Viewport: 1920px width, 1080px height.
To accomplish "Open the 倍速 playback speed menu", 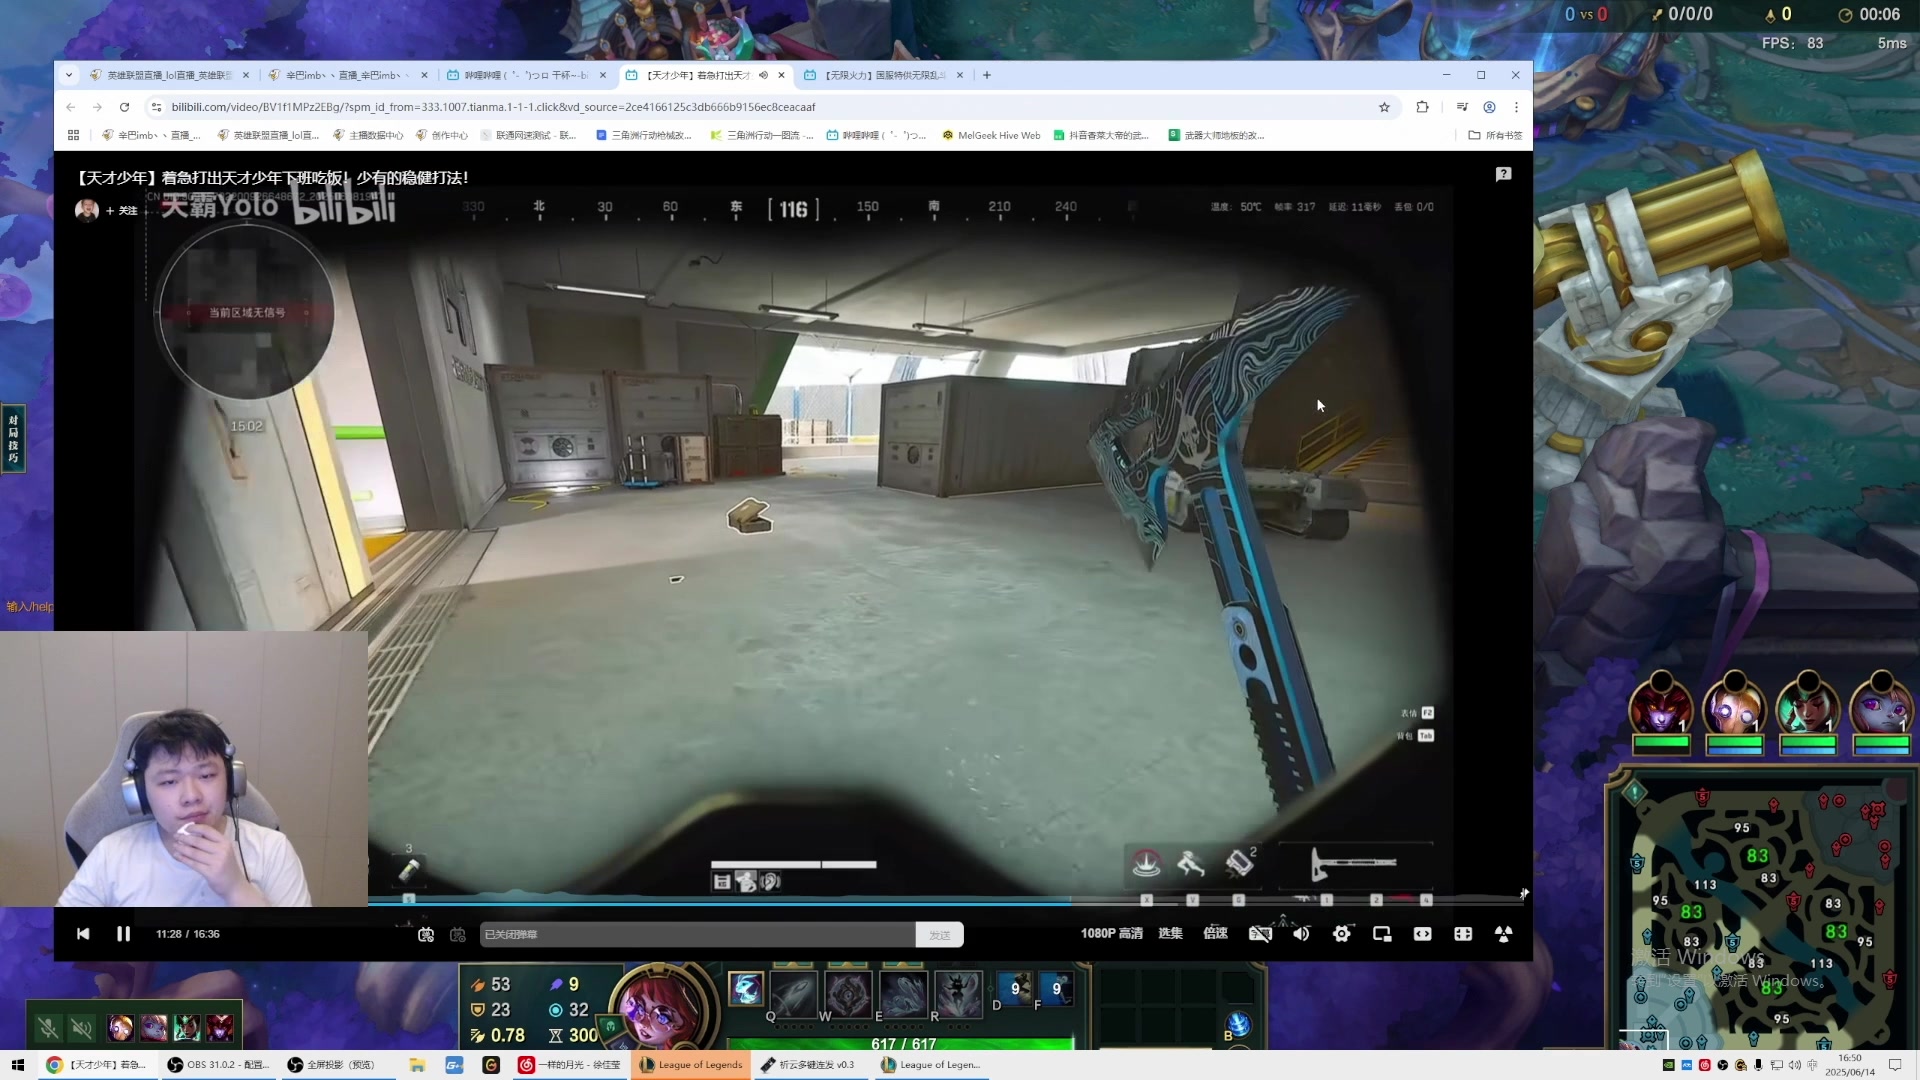I will 1215,933.
